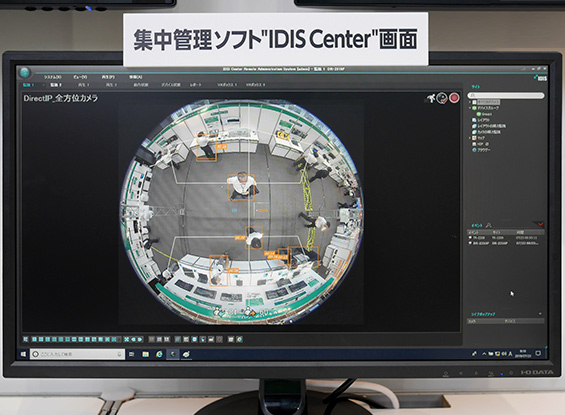Expand the highlighted top tree row arrow
This screenshot has width=565, height=415.
pyautogui.click(x=470, y=102)
